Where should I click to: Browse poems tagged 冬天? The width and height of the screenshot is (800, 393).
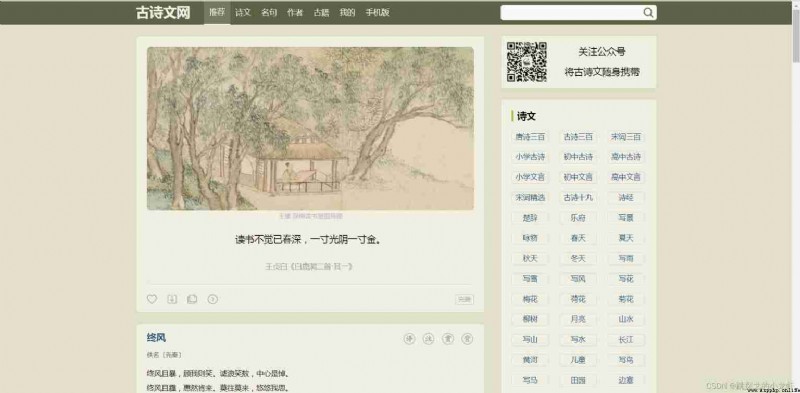tap(578, 258)
